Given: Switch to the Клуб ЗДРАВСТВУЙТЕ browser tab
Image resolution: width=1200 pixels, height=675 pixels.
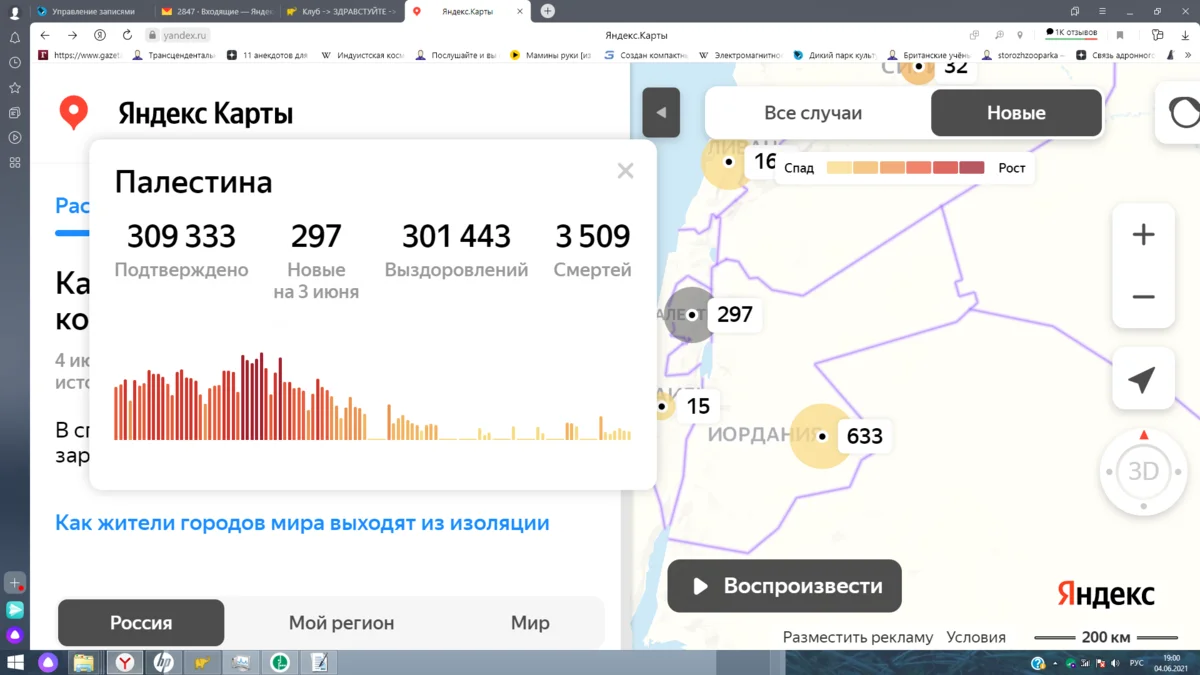Looking at the screenshot, I should [340, 11].
